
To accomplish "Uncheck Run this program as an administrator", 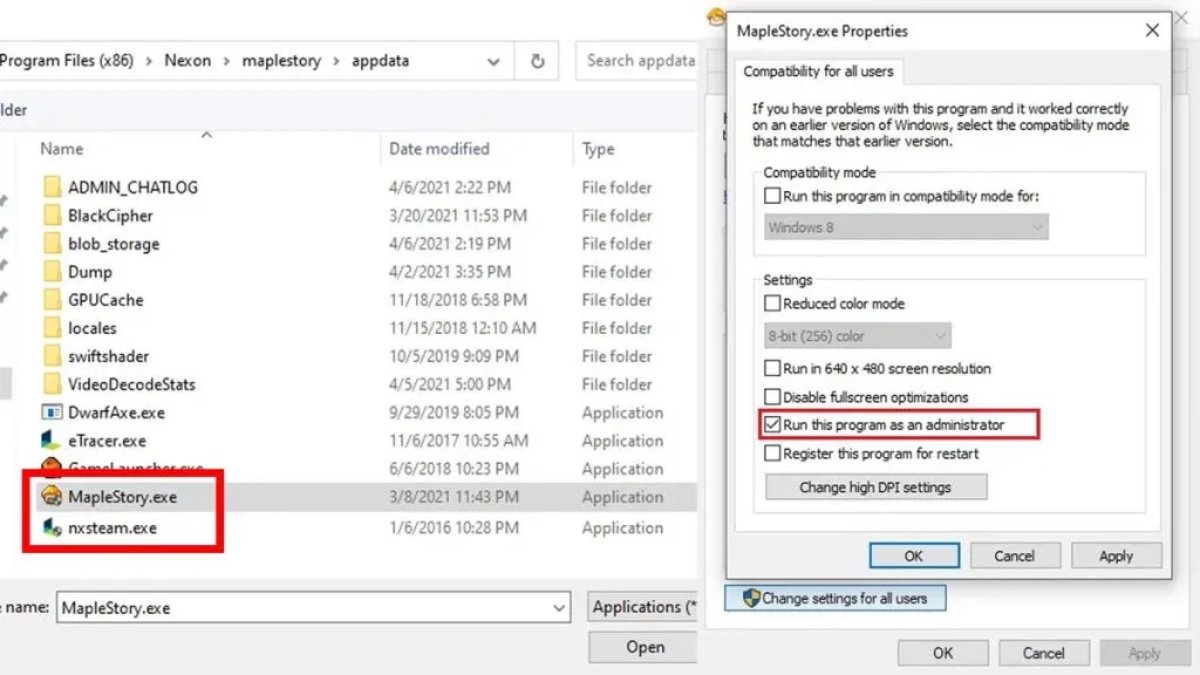I will point(772,425).
